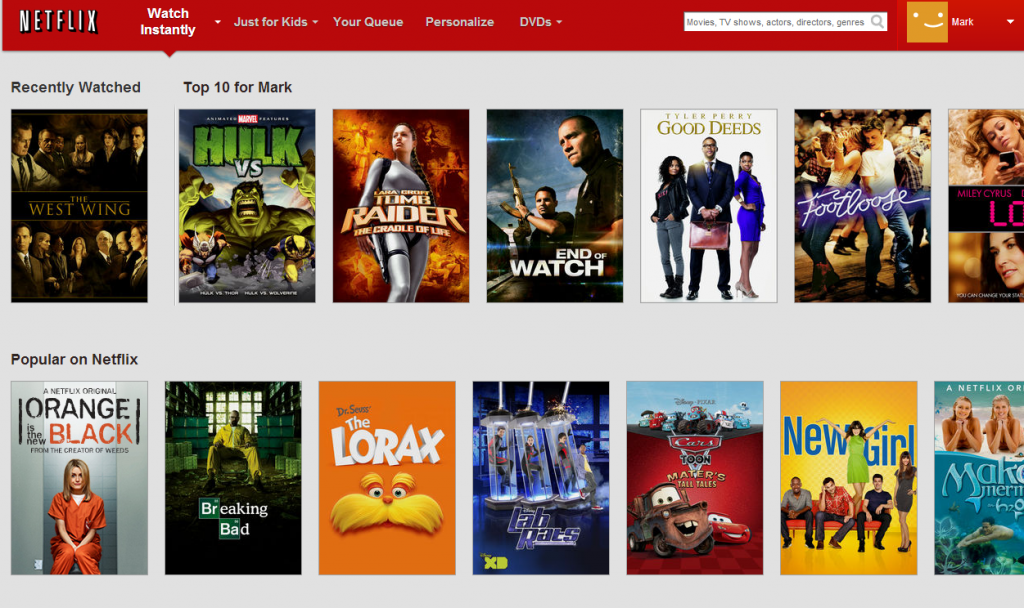Select the New Girl poster
1024x608 pixels.
click(x=848, y=478)
